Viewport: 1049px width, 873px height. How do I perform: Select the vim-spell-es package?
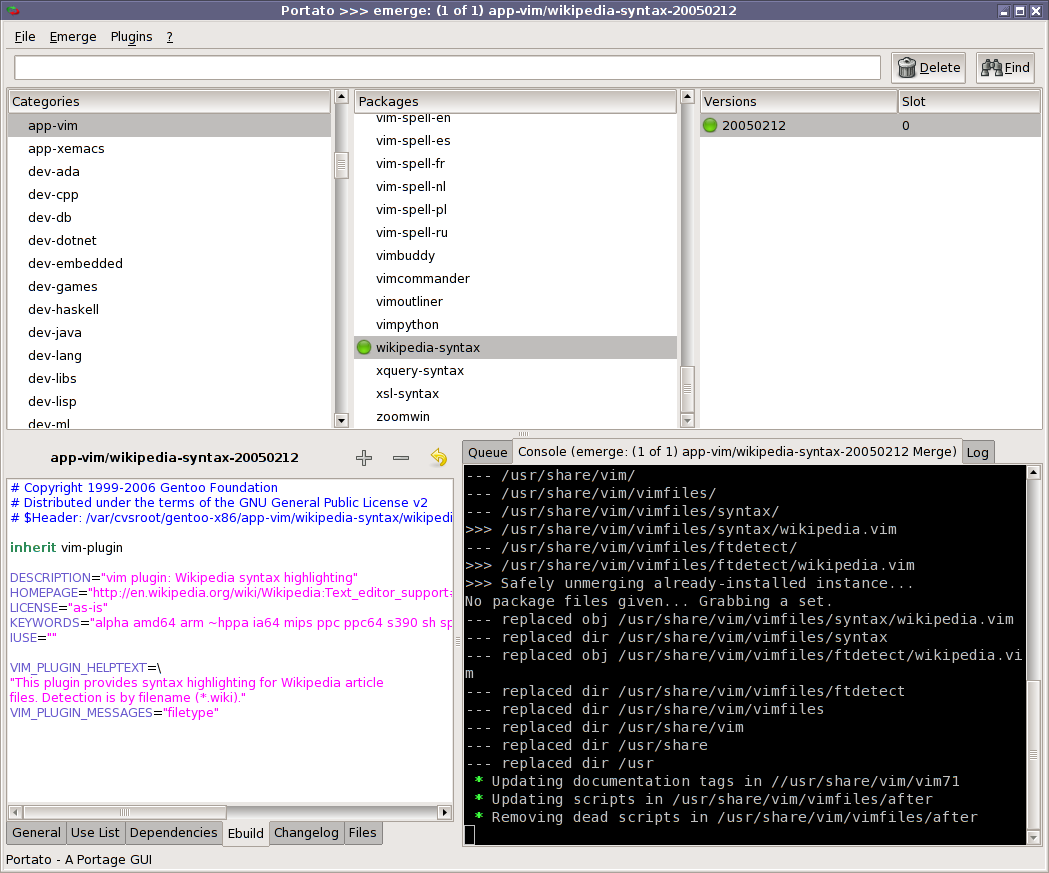point(515,140)
